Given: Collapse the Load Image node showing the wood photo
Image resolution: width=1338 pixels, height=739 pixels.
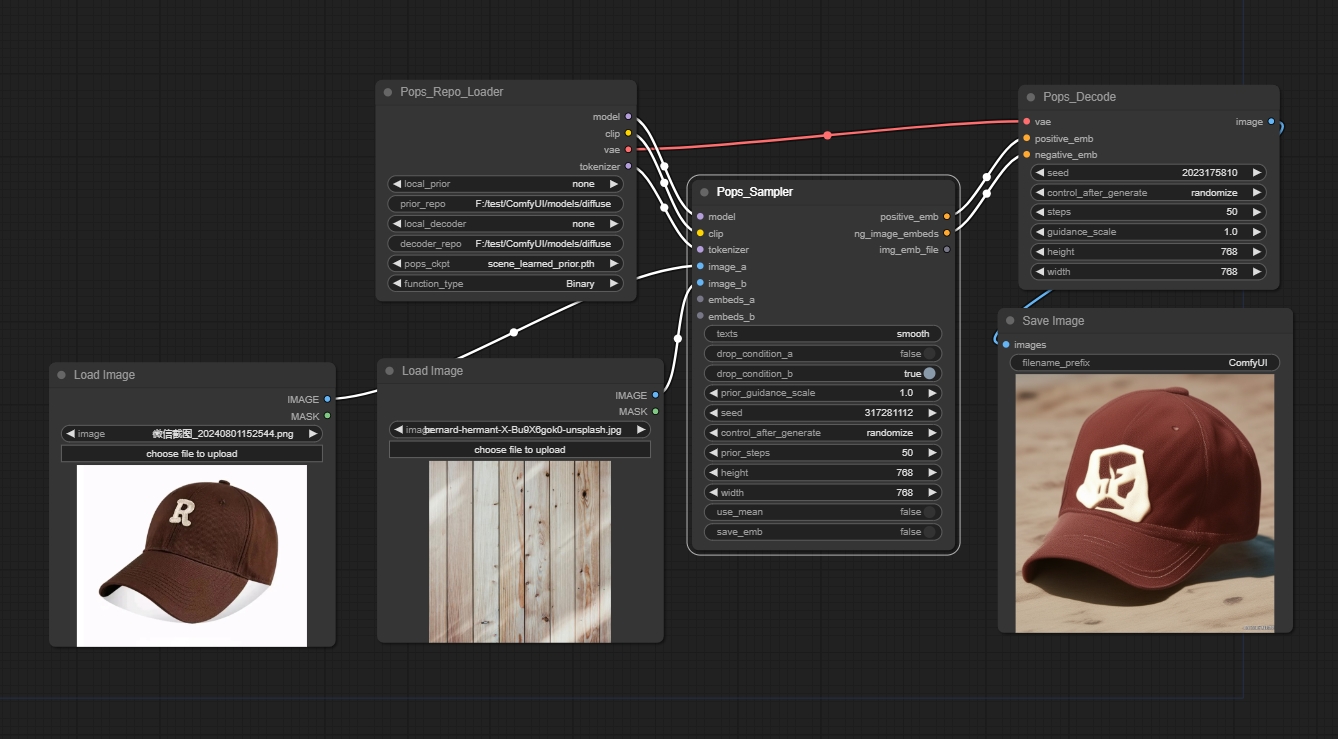Looking at the screenshot, I should 389,371.
